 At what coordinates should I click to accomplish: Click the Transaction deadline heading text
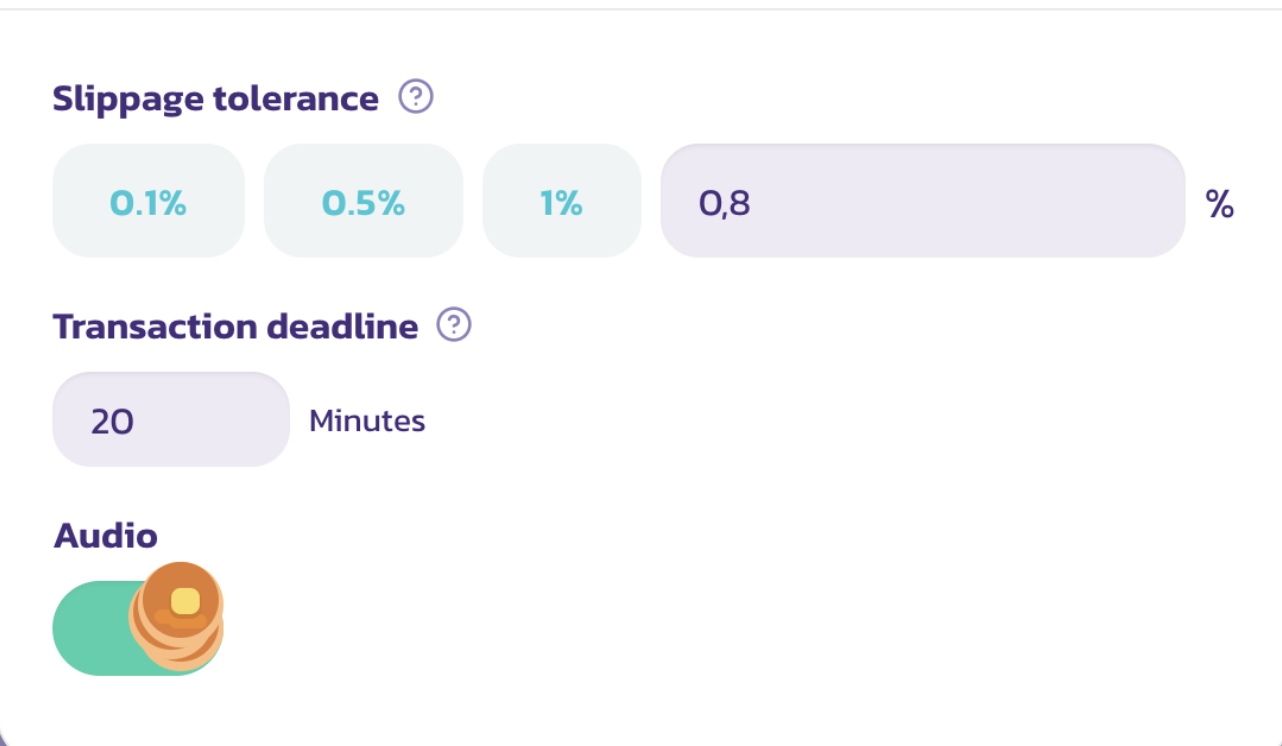[x=235, y=327]
